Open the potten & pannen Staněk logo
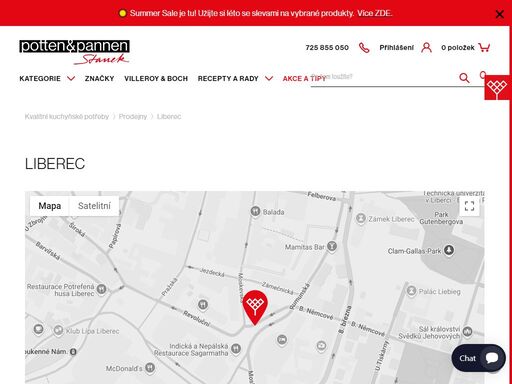 coord(74,52)
